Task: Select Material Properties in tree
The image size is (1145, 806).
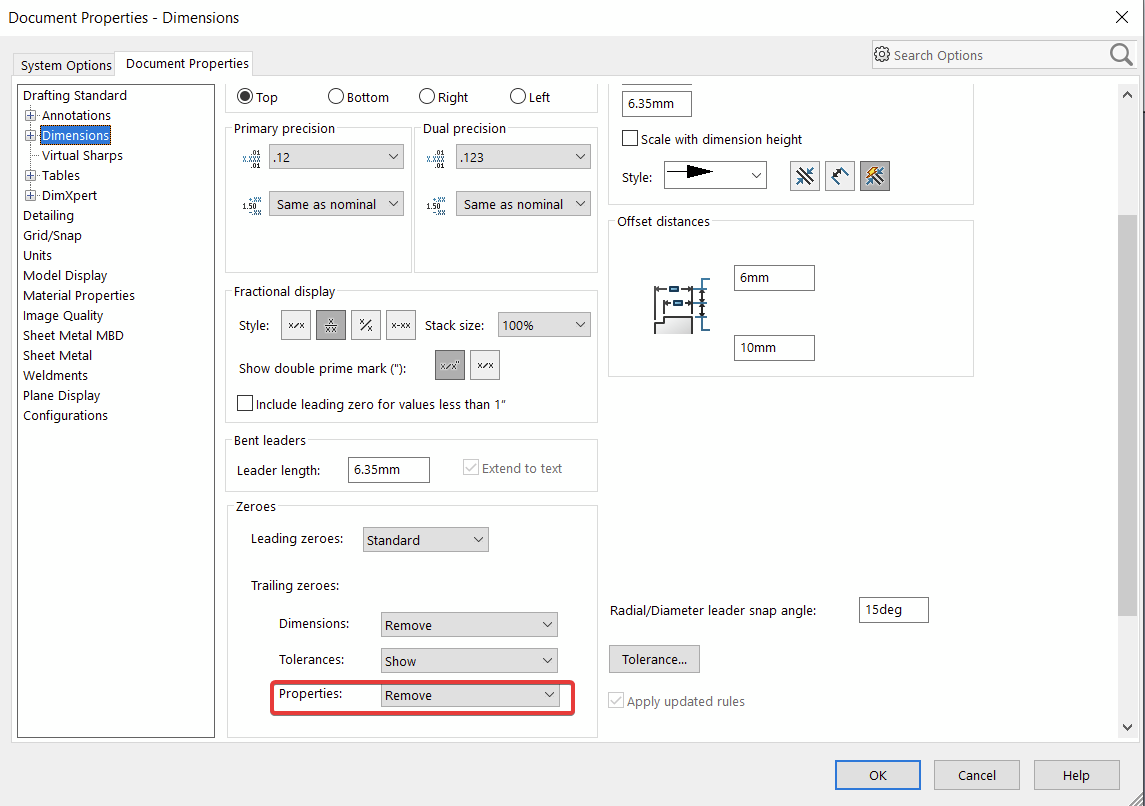Action: [79, 295]
